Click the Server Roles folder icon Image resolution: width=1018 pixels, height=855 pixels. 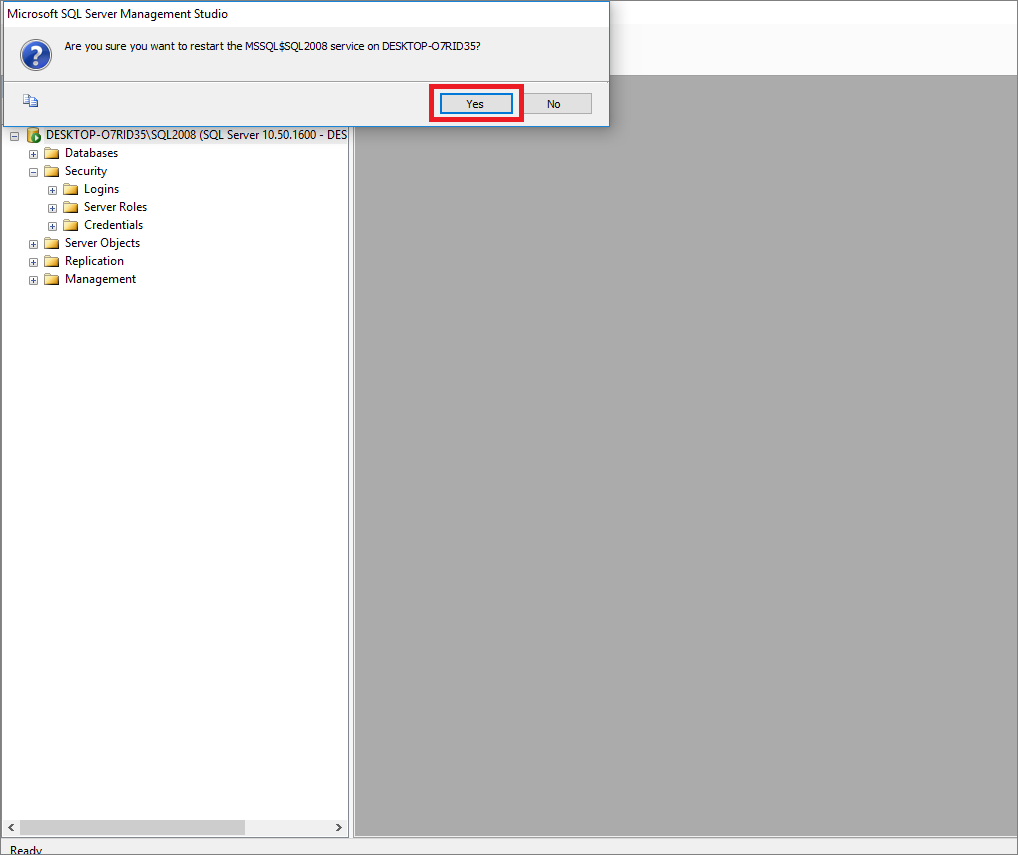(71, 208)
